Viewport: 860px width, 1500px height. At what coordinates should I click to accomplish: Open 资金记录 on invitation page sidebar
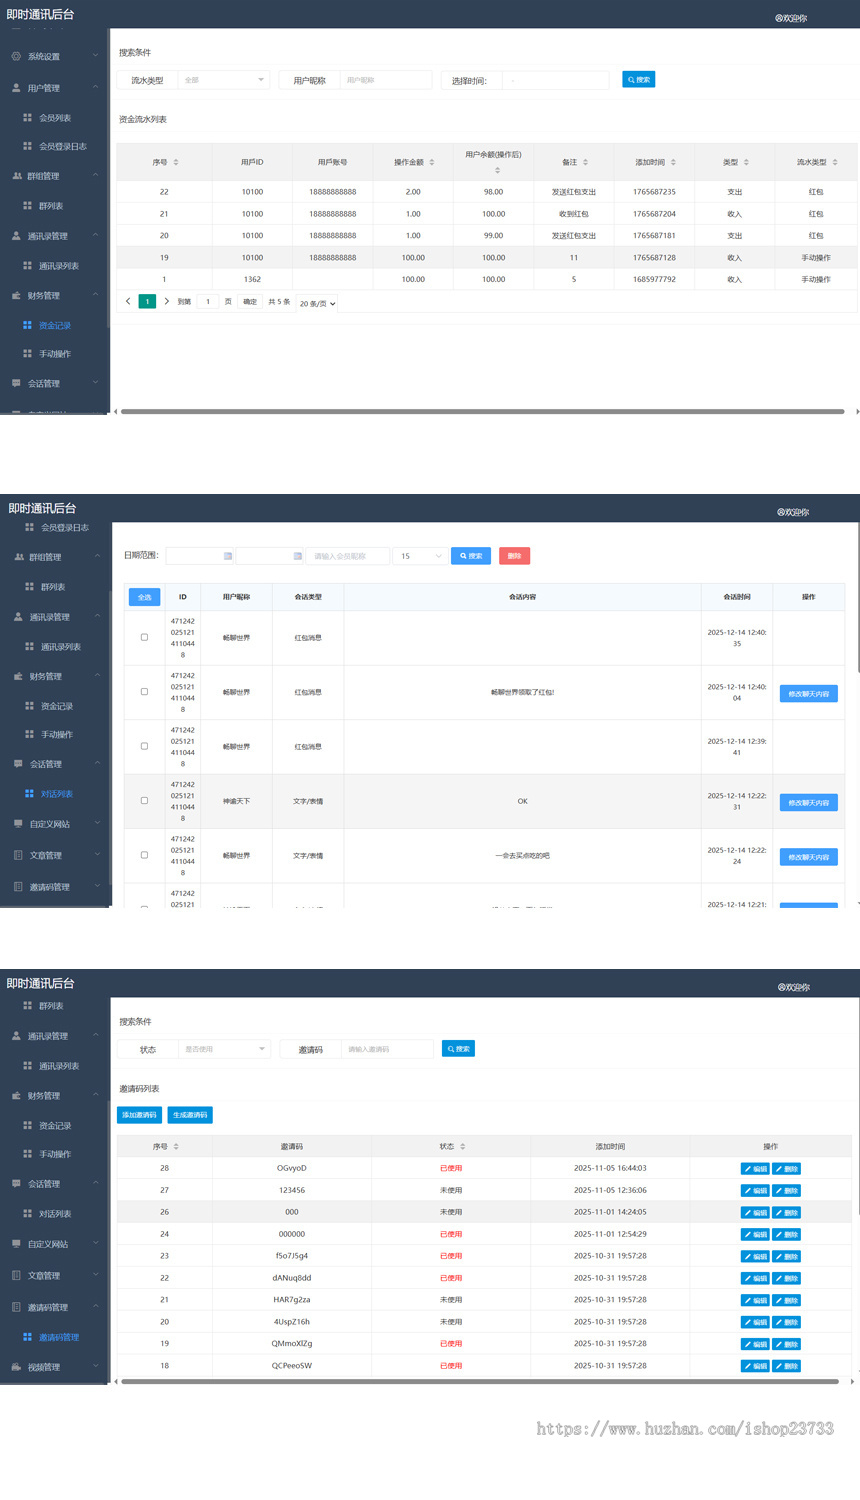click(x=55, y=1126)
